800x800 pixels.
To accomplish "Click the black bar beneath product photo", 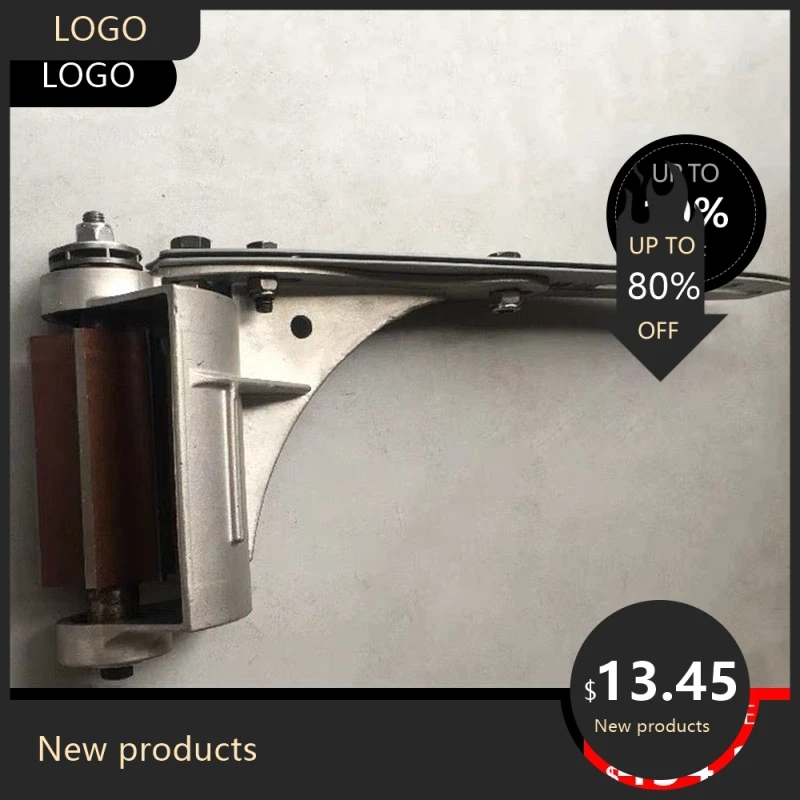I will coord(291,693).
